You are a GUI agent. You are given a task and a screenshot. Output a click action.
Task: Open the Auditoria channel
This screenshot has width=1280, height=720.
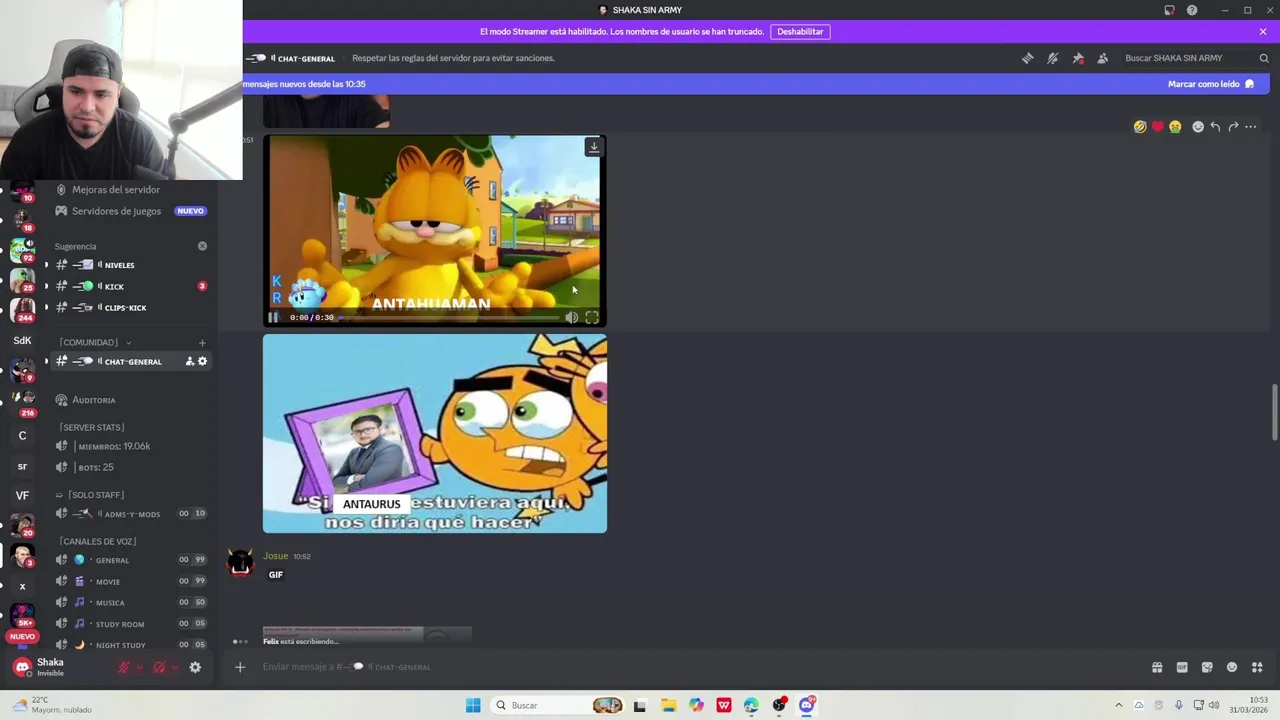pyautogui.click(x=94, y=400)
